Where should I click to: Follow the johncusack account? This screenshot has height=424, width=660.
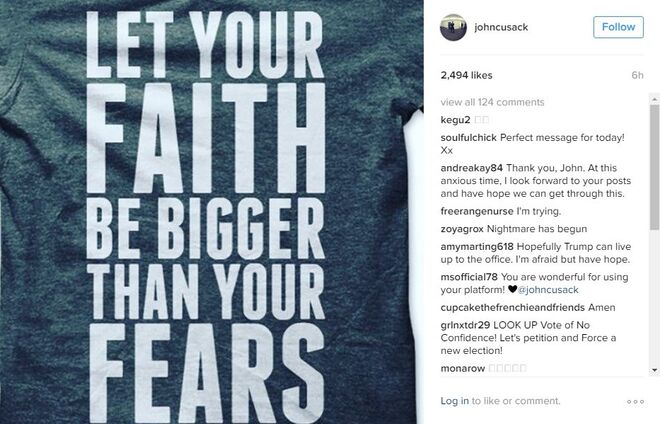click(618, 27)
